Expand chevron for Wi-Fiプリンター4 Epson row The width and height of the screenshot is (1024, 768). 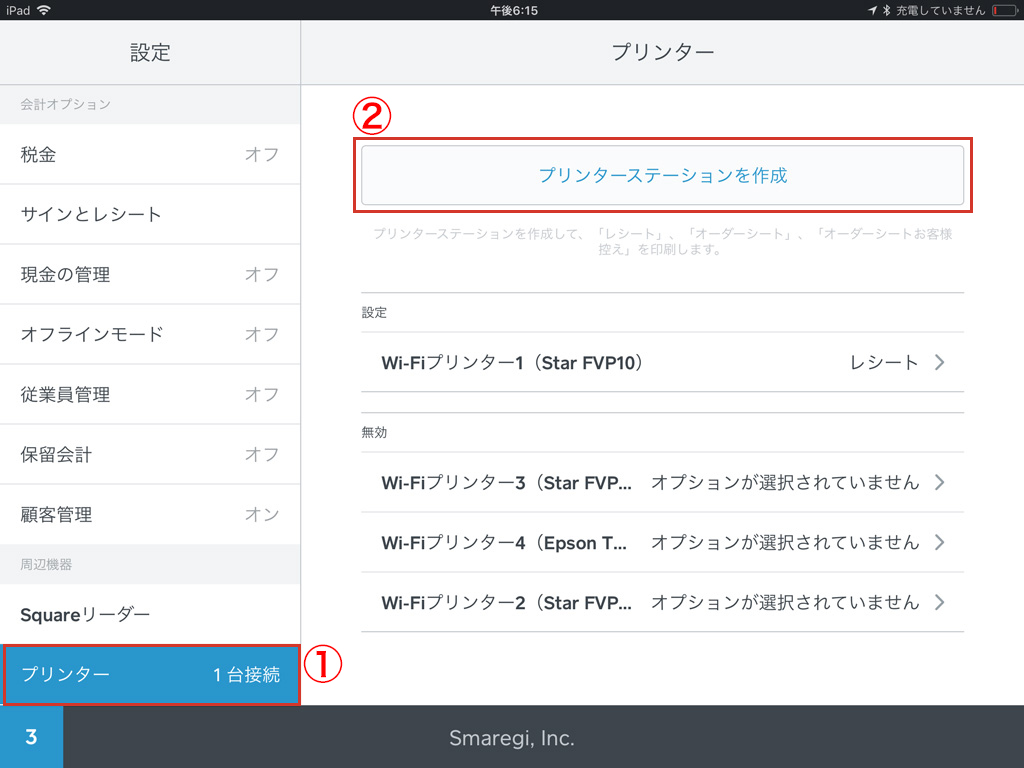pos(939,543)
